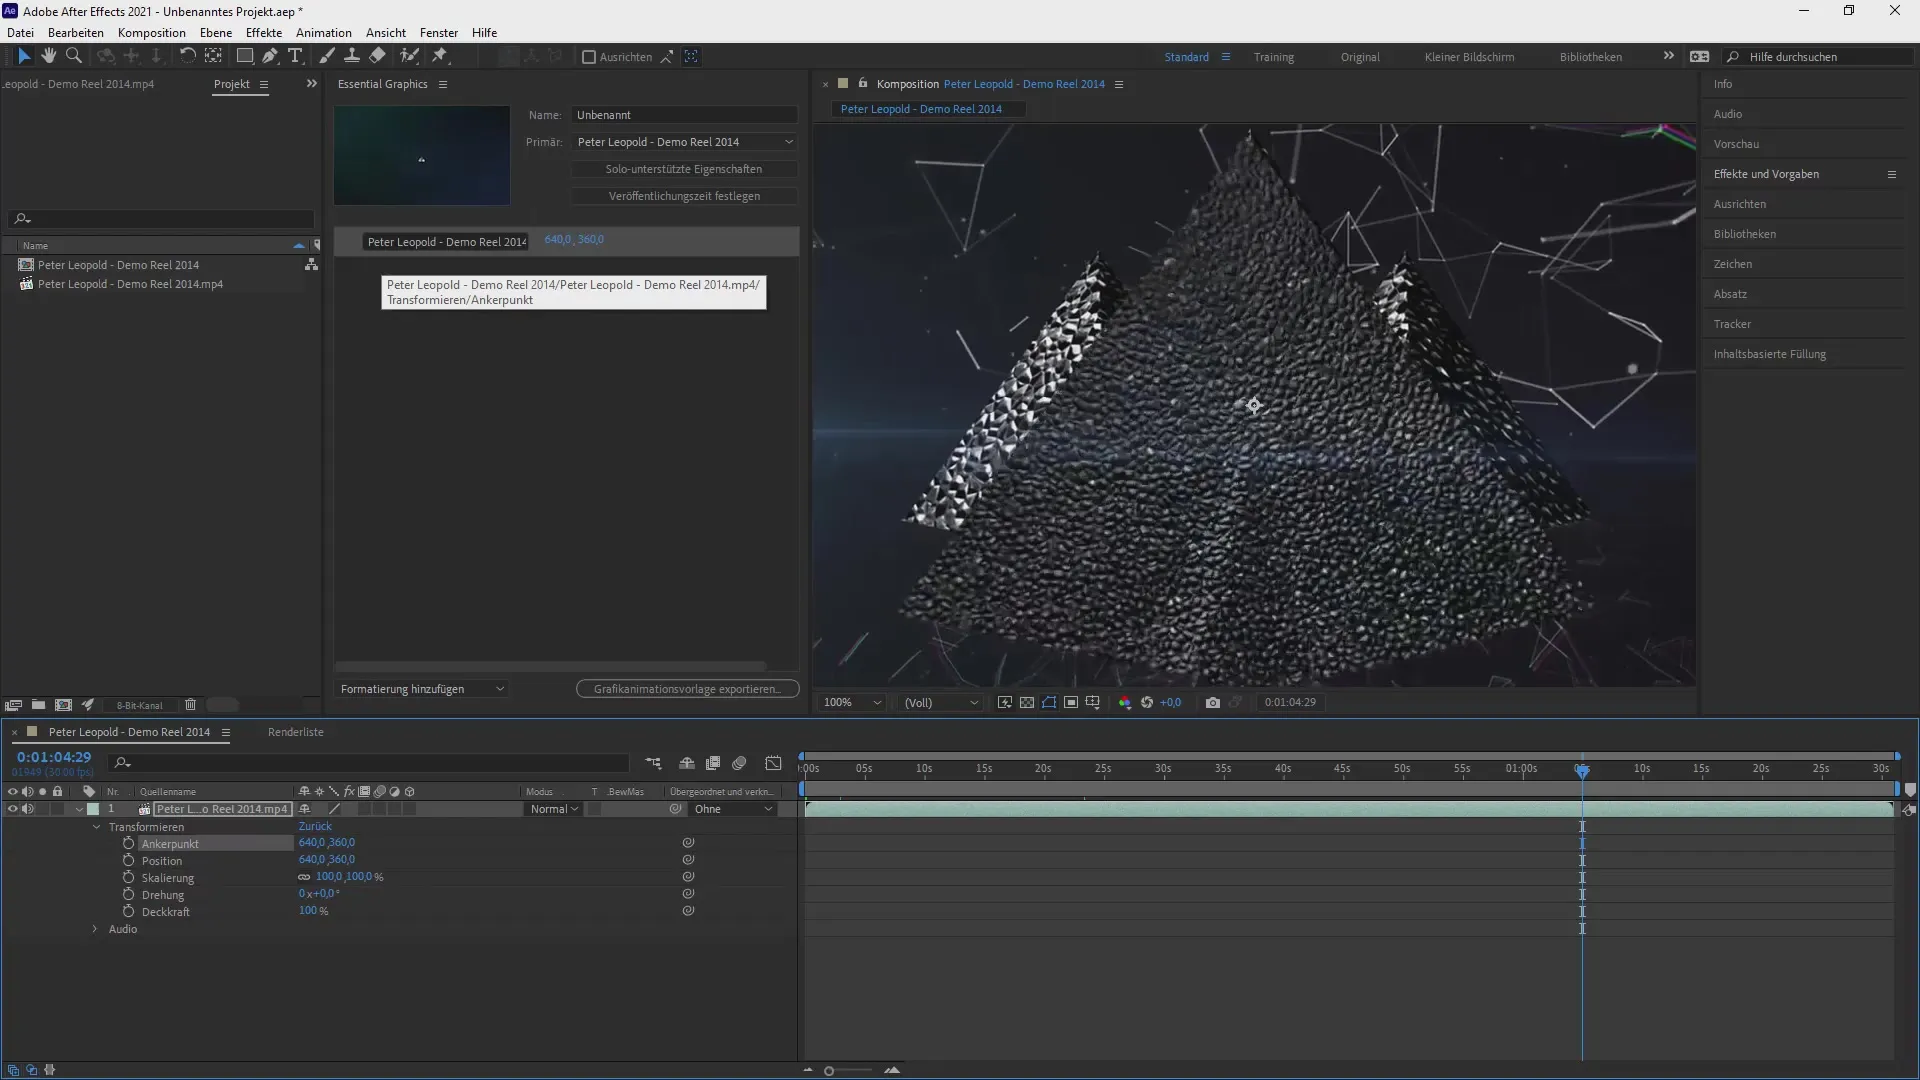Toggle fast previews icon in viewer
Viewport: 1920px width, 1080px height.
[x=1005, y=703]
